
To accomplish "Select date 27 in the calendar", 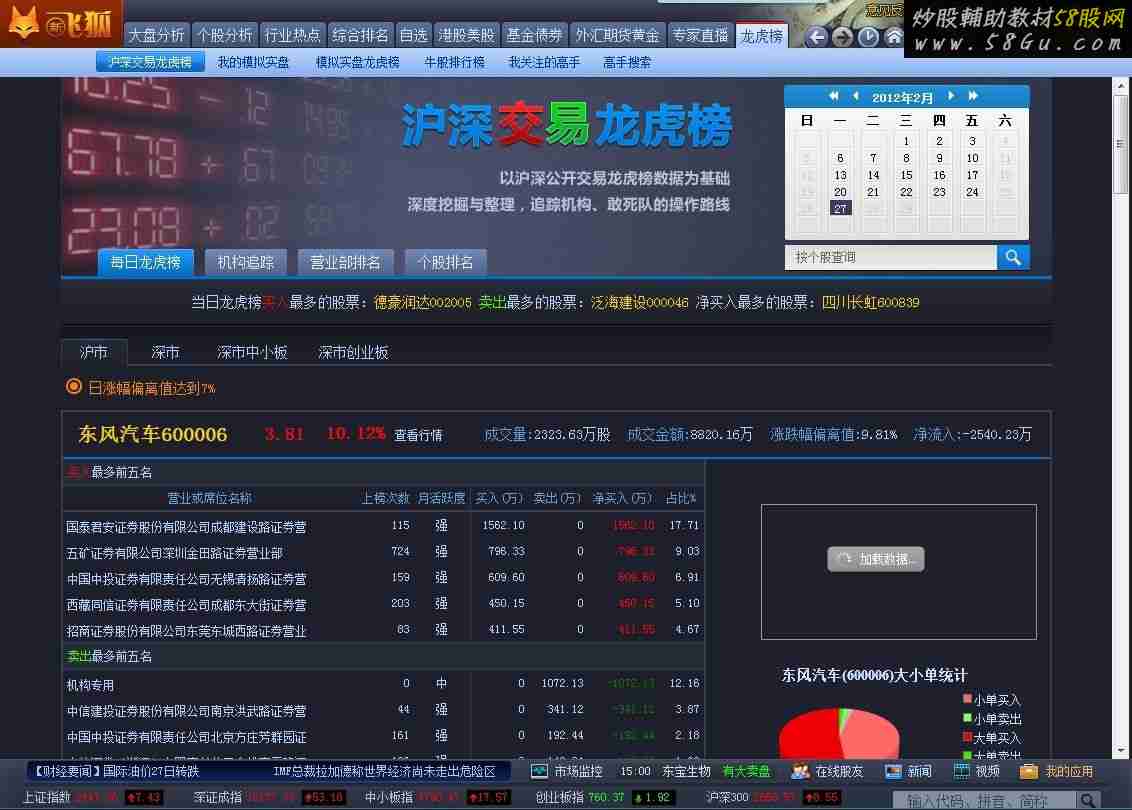I will click(840, 209).
